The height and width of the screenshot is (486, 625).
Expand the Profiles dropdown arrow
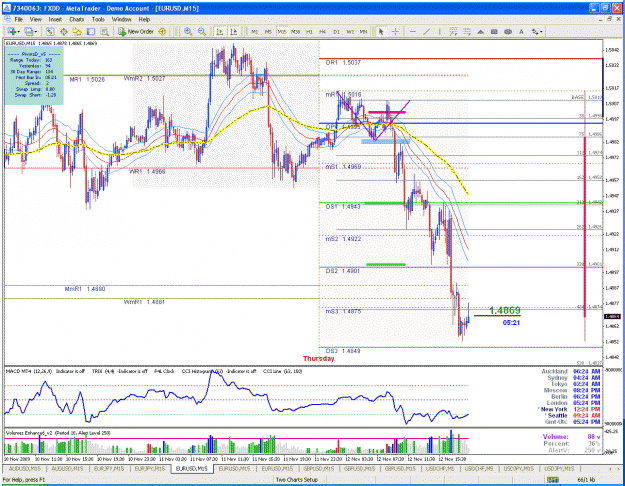pos(35,32)
